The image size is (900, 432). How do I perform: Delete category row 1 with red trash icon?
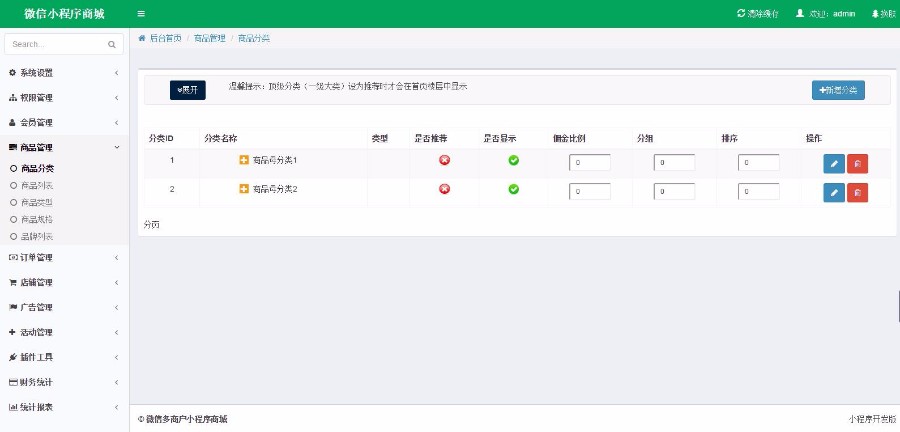tap(858, 164)
